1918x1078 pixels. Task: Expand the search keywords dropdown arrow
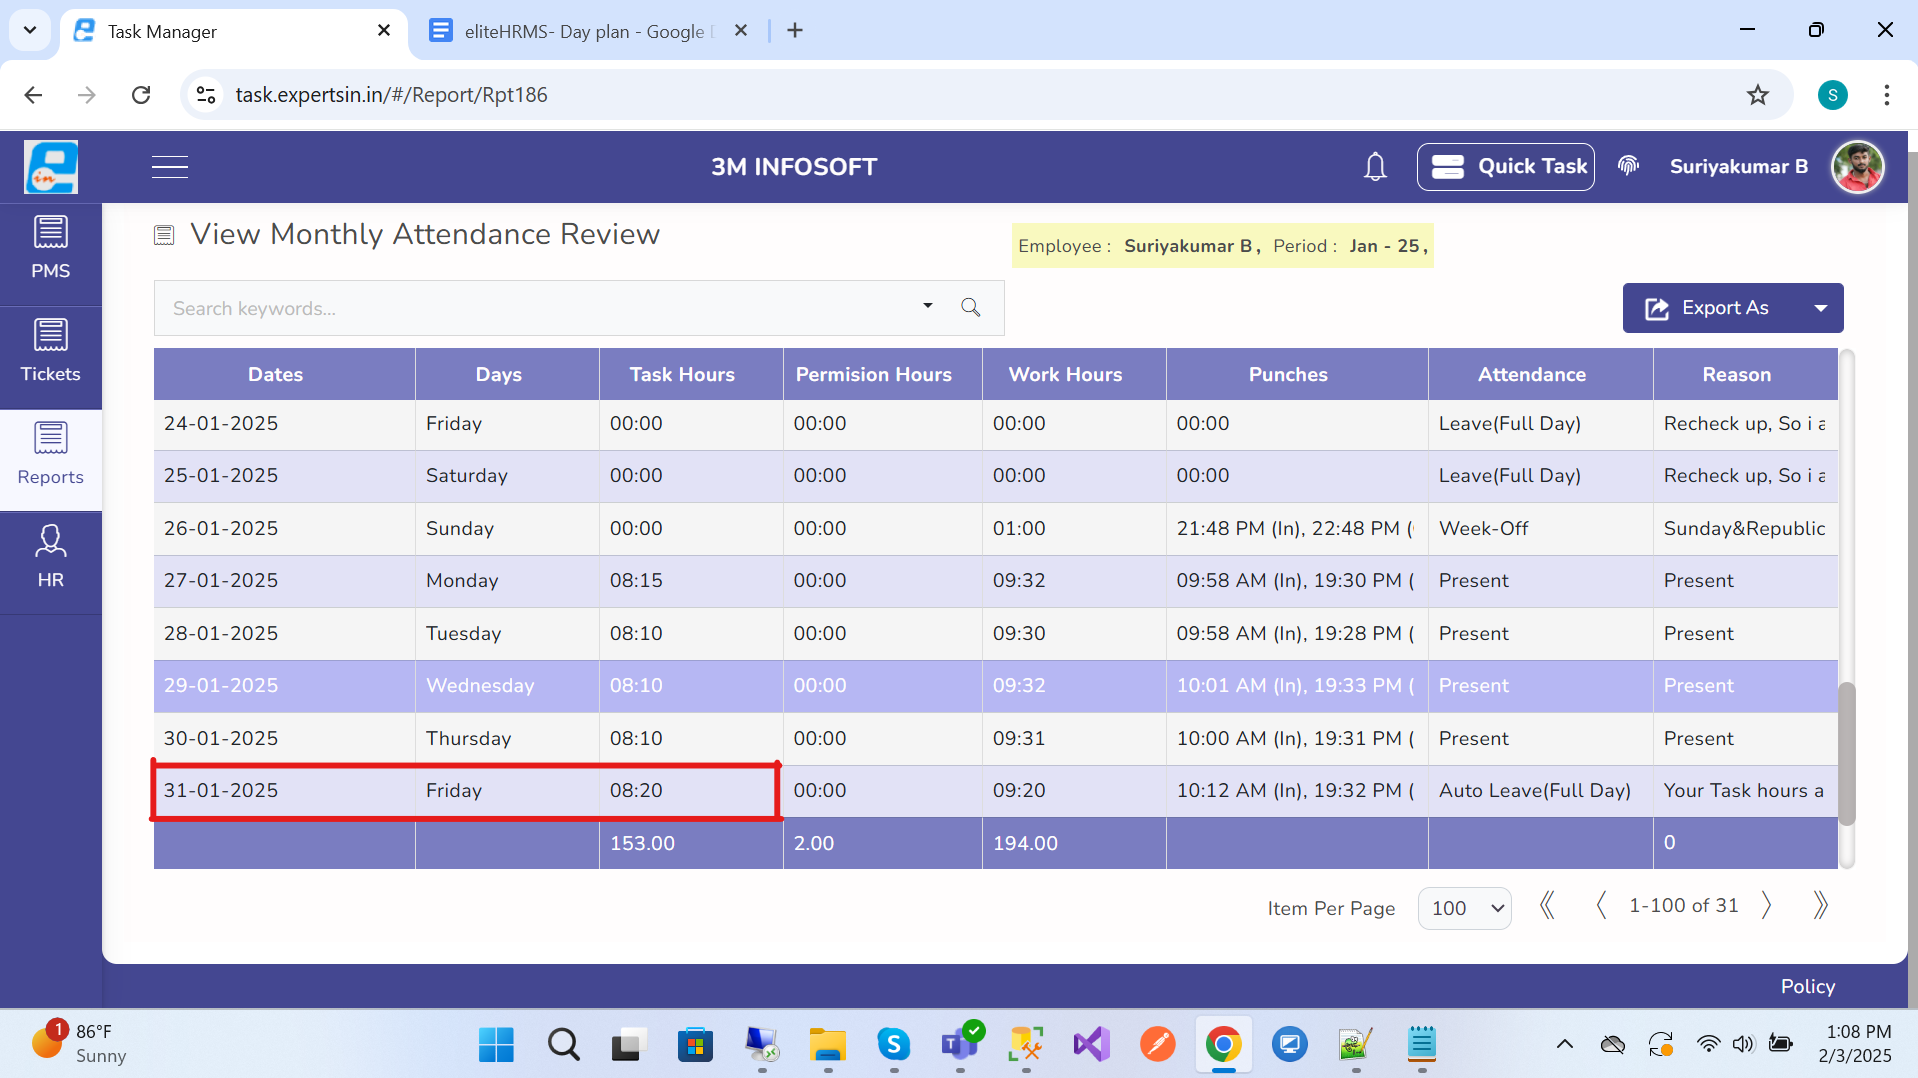coord(928,306)
